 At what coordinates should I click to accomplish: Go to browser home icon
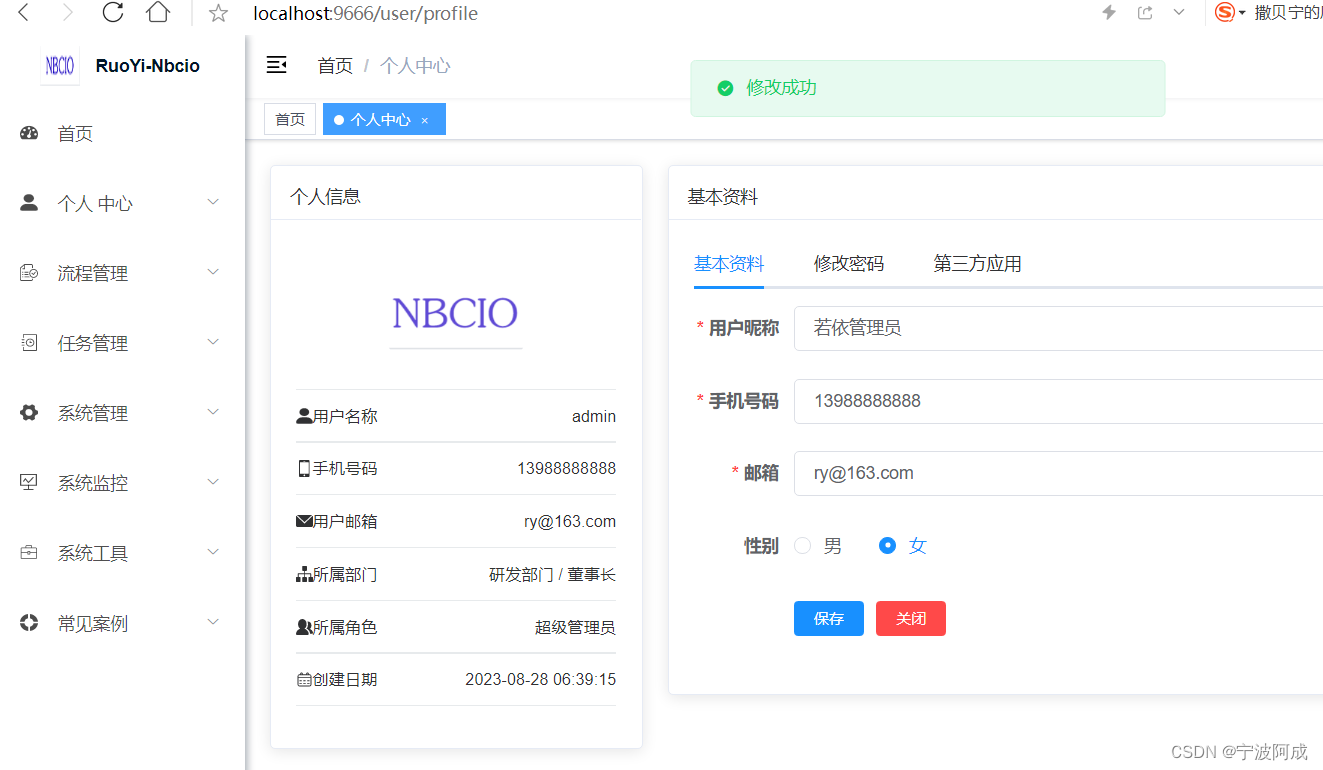coord(158,13)
